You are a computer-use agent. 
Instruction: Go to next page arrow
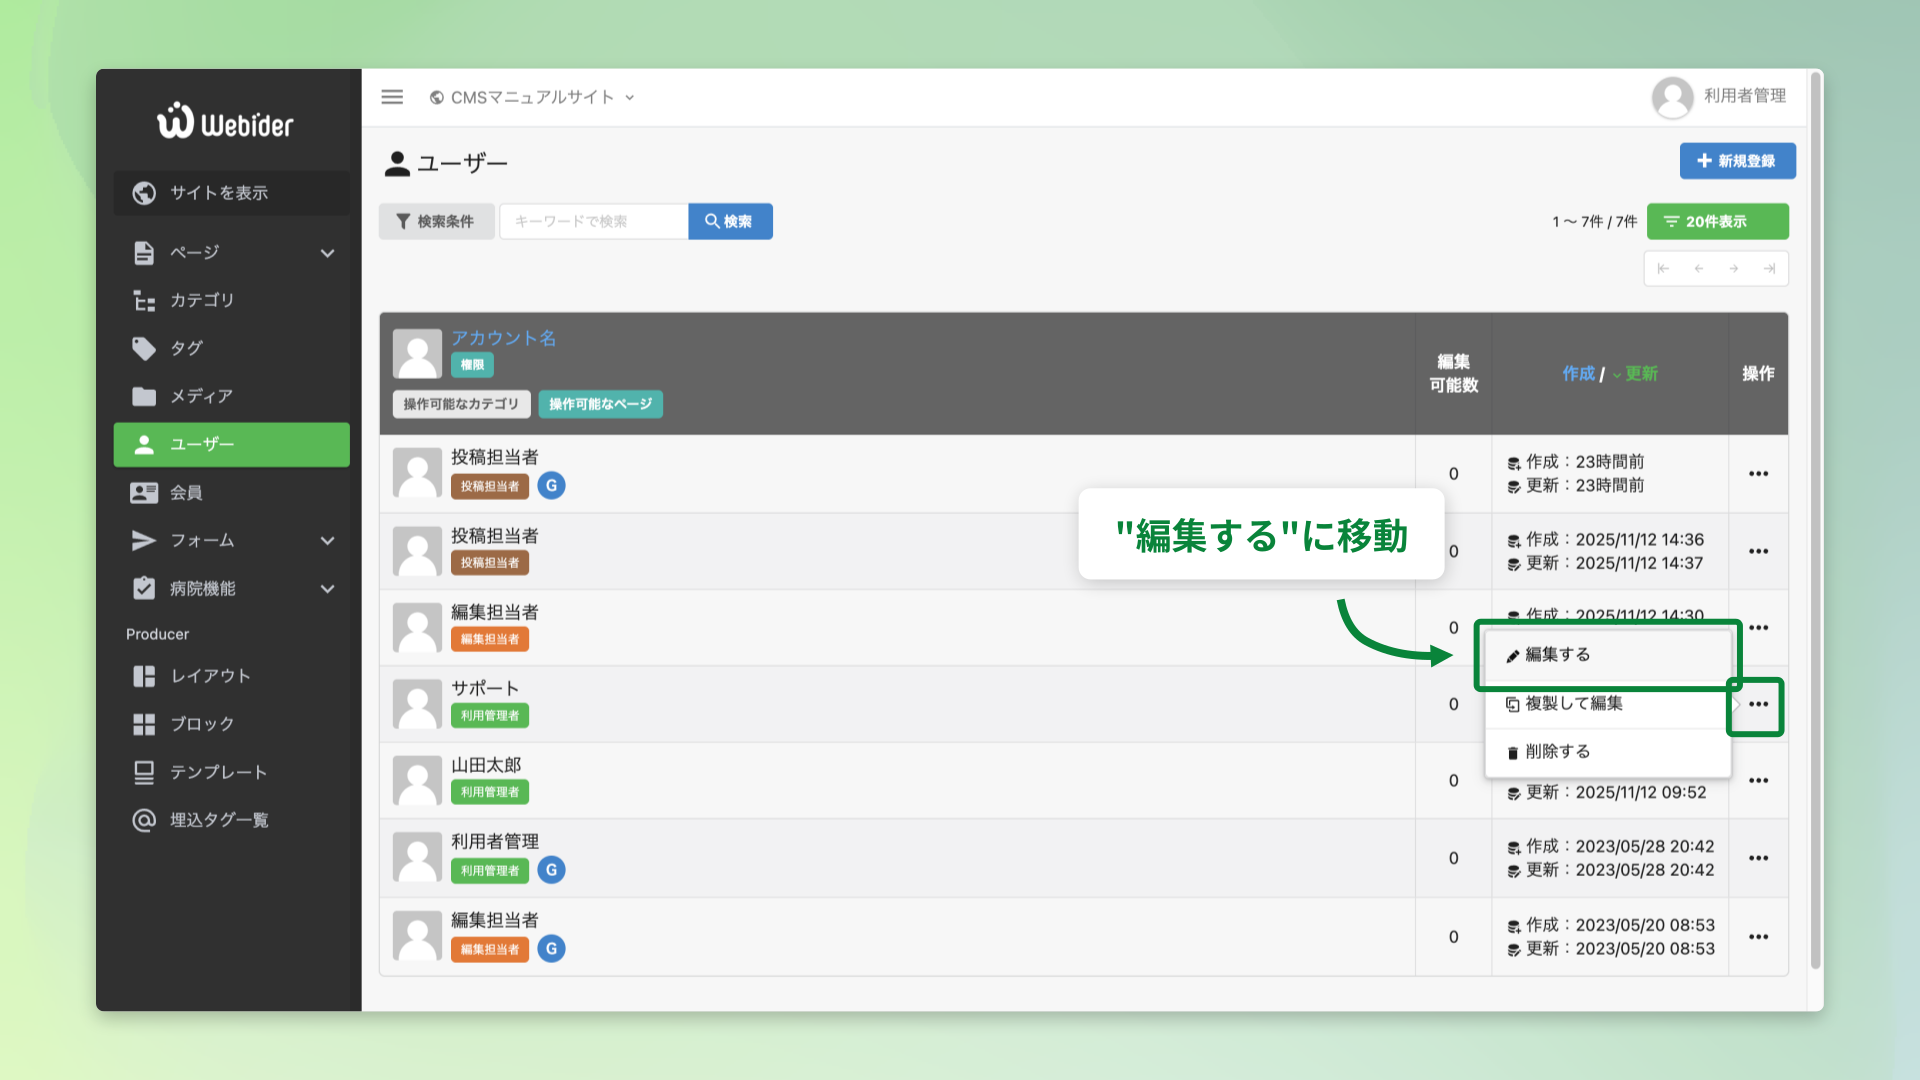point(1734,268)
